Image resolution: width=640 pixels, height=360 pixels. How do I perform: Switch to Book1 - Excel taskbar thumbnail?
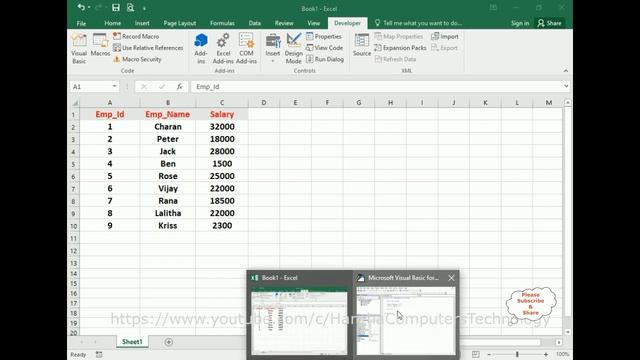pos(300,314)
